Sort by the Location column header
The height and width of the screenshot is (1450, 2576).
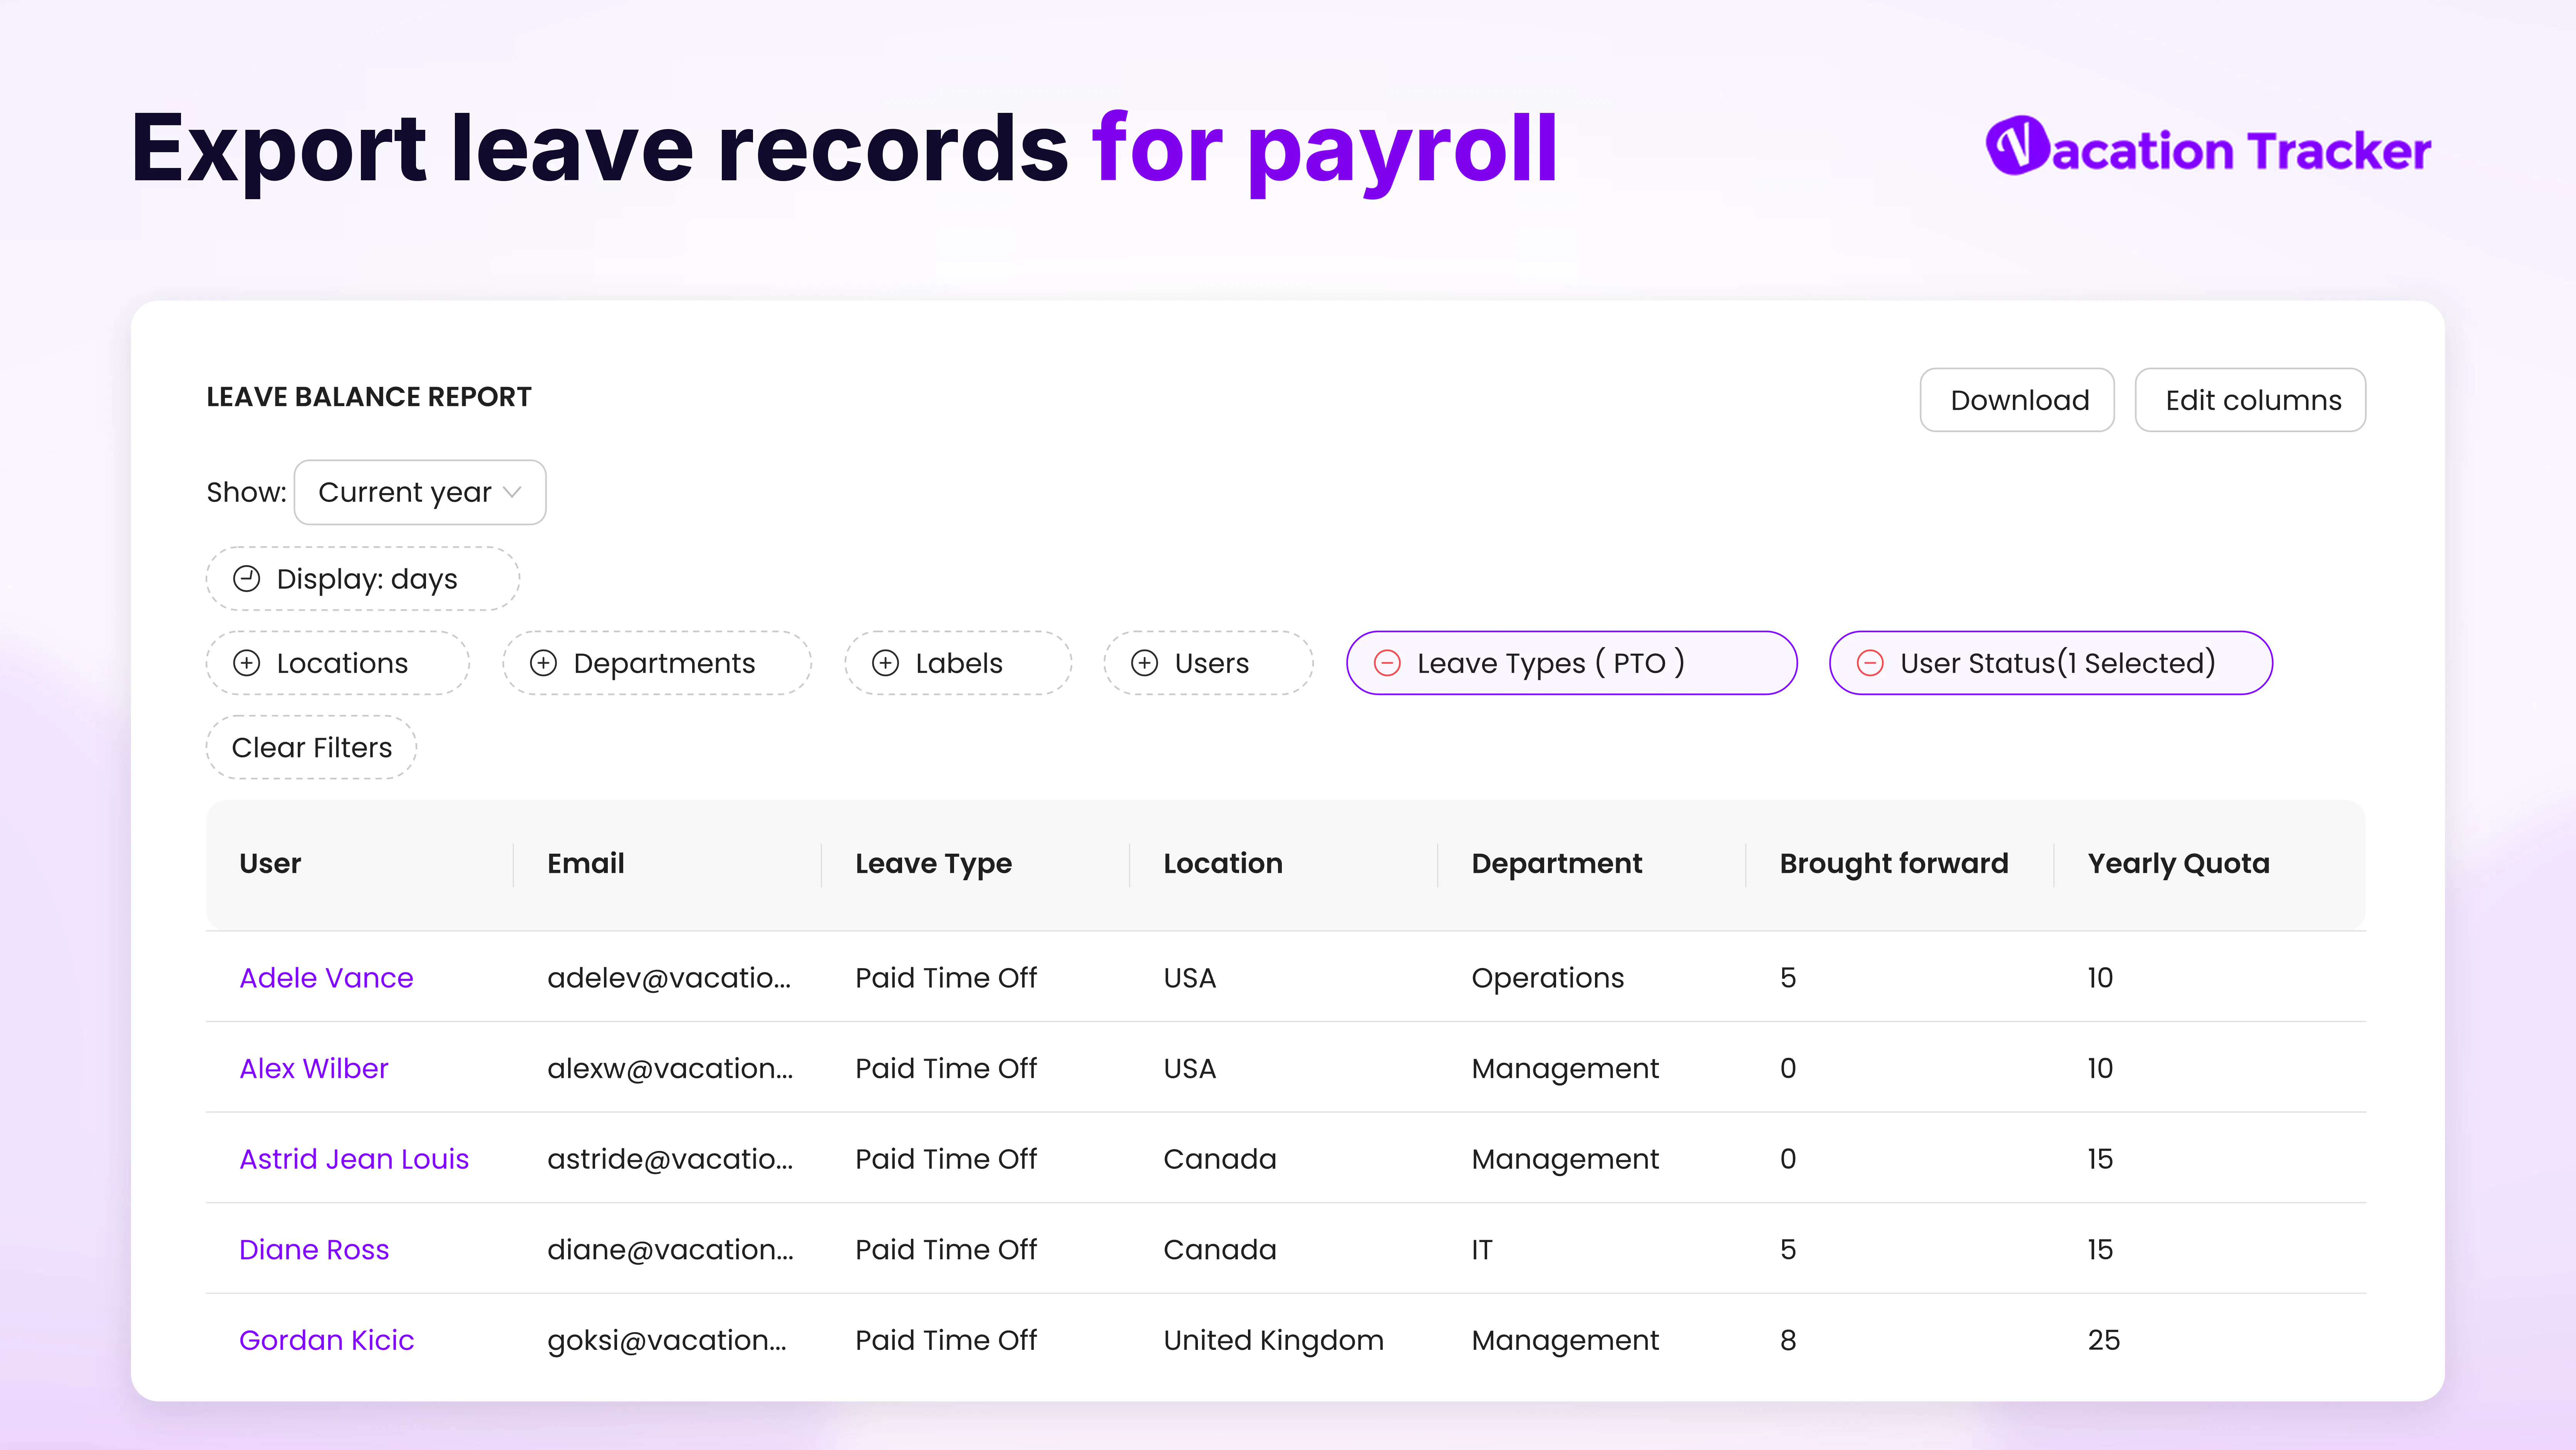[1222, 864]
